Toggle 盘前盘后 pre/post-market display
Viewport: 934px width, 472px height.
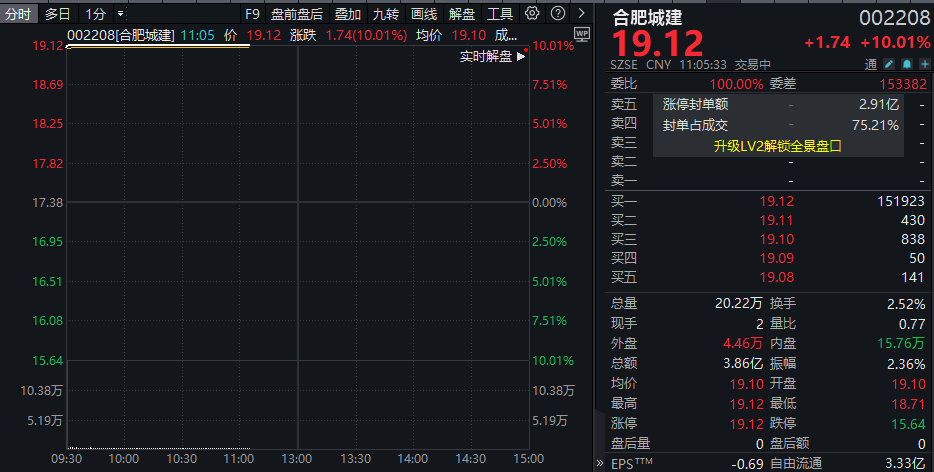point(297,14)
